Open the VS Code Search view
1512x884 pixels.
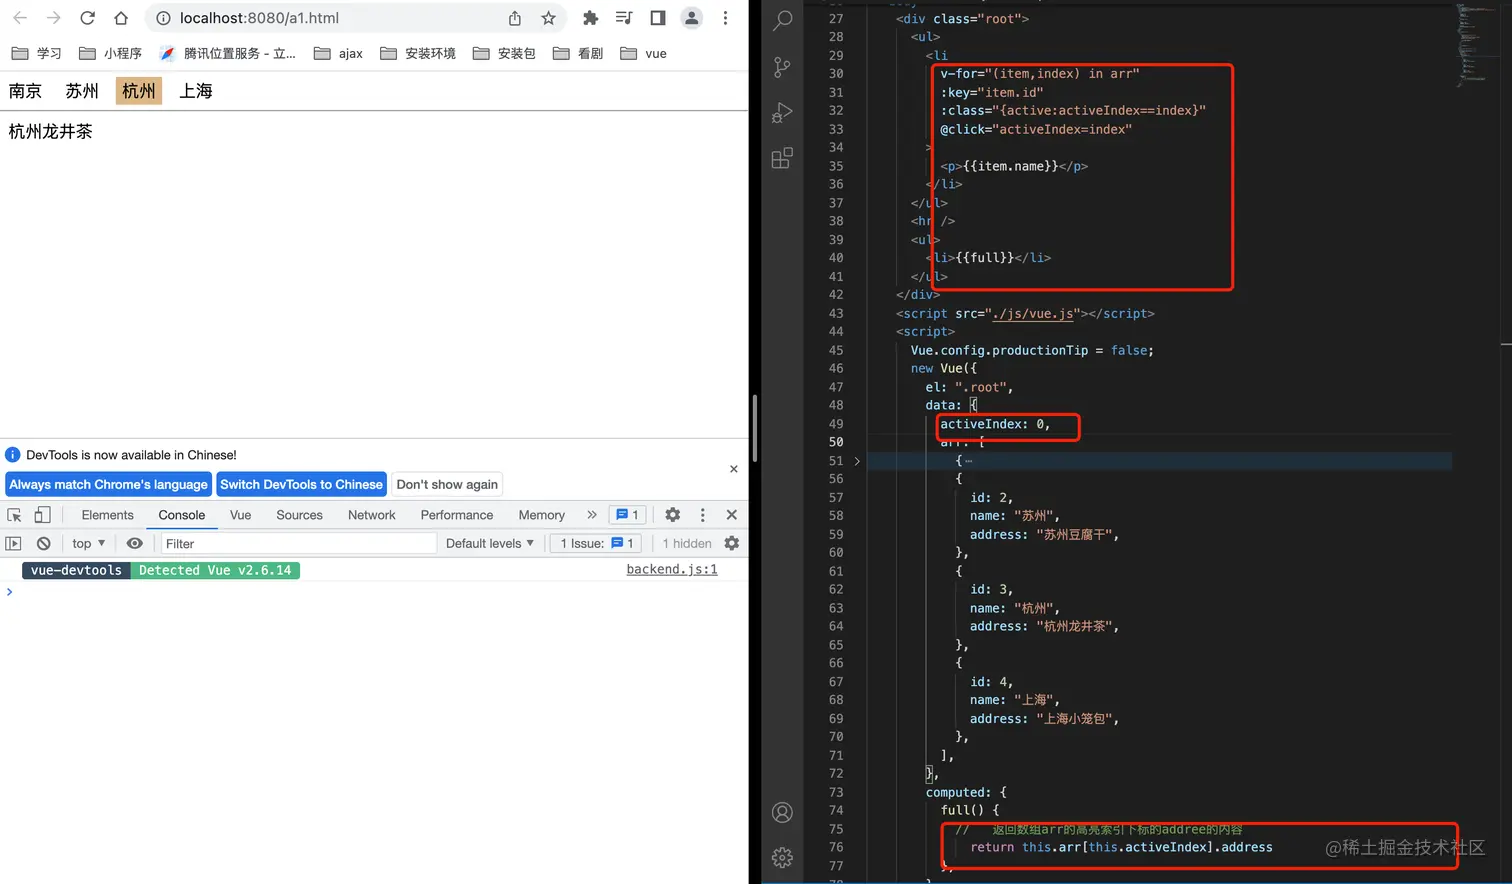[x=782, y=20]
